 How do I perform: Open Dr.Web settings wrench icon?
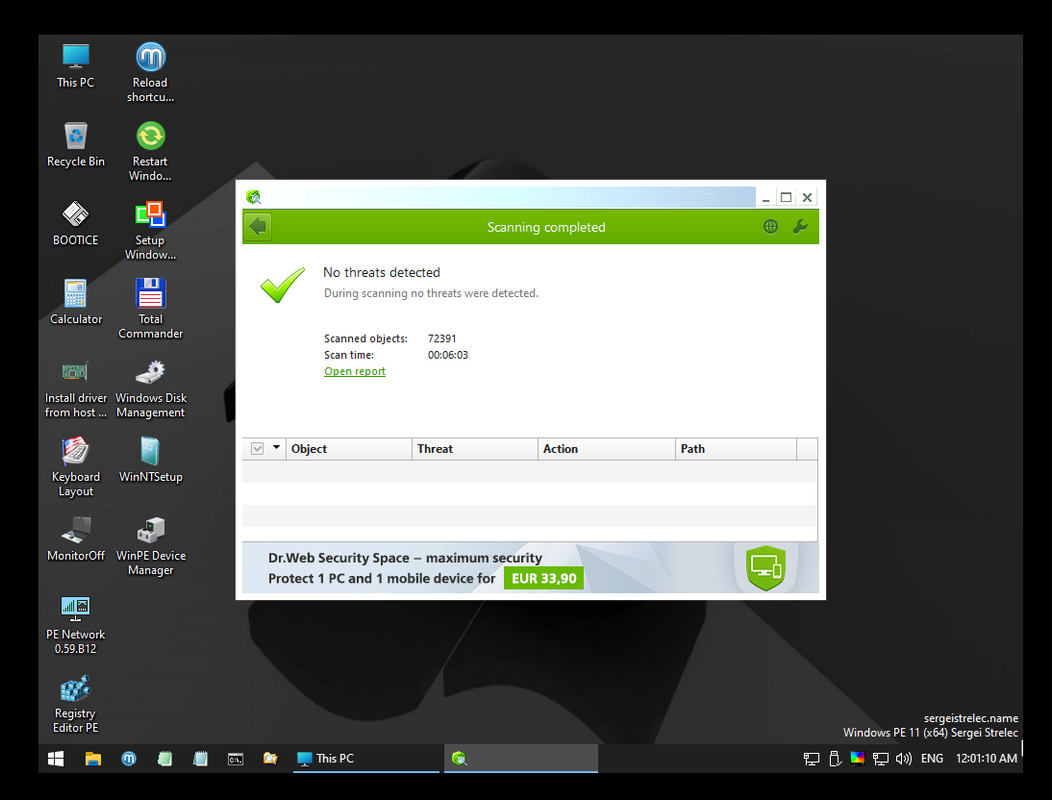[800, 227]
